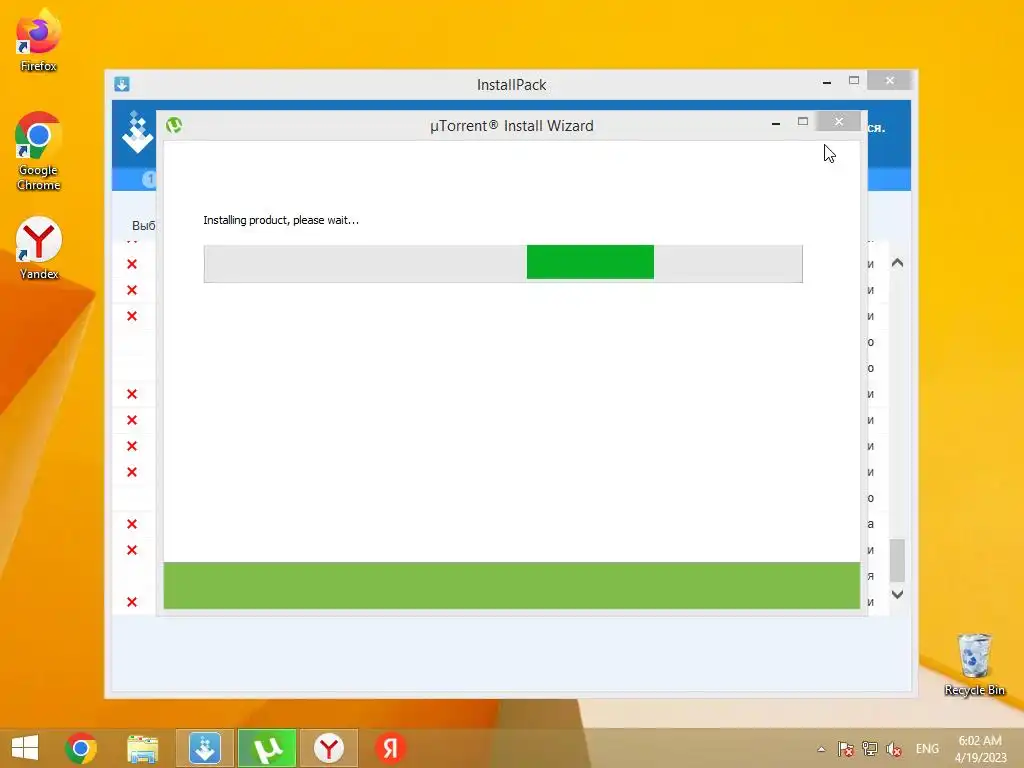The image size is (1024, 768).
Task: Open Action Center flag icon
Action: pyautogui.click(x=846, y=749)
